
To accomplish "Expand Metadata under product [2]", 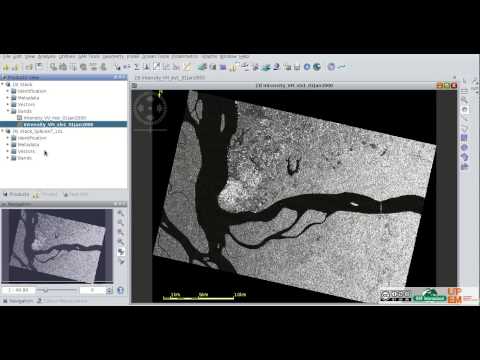I will click(8, 145).
